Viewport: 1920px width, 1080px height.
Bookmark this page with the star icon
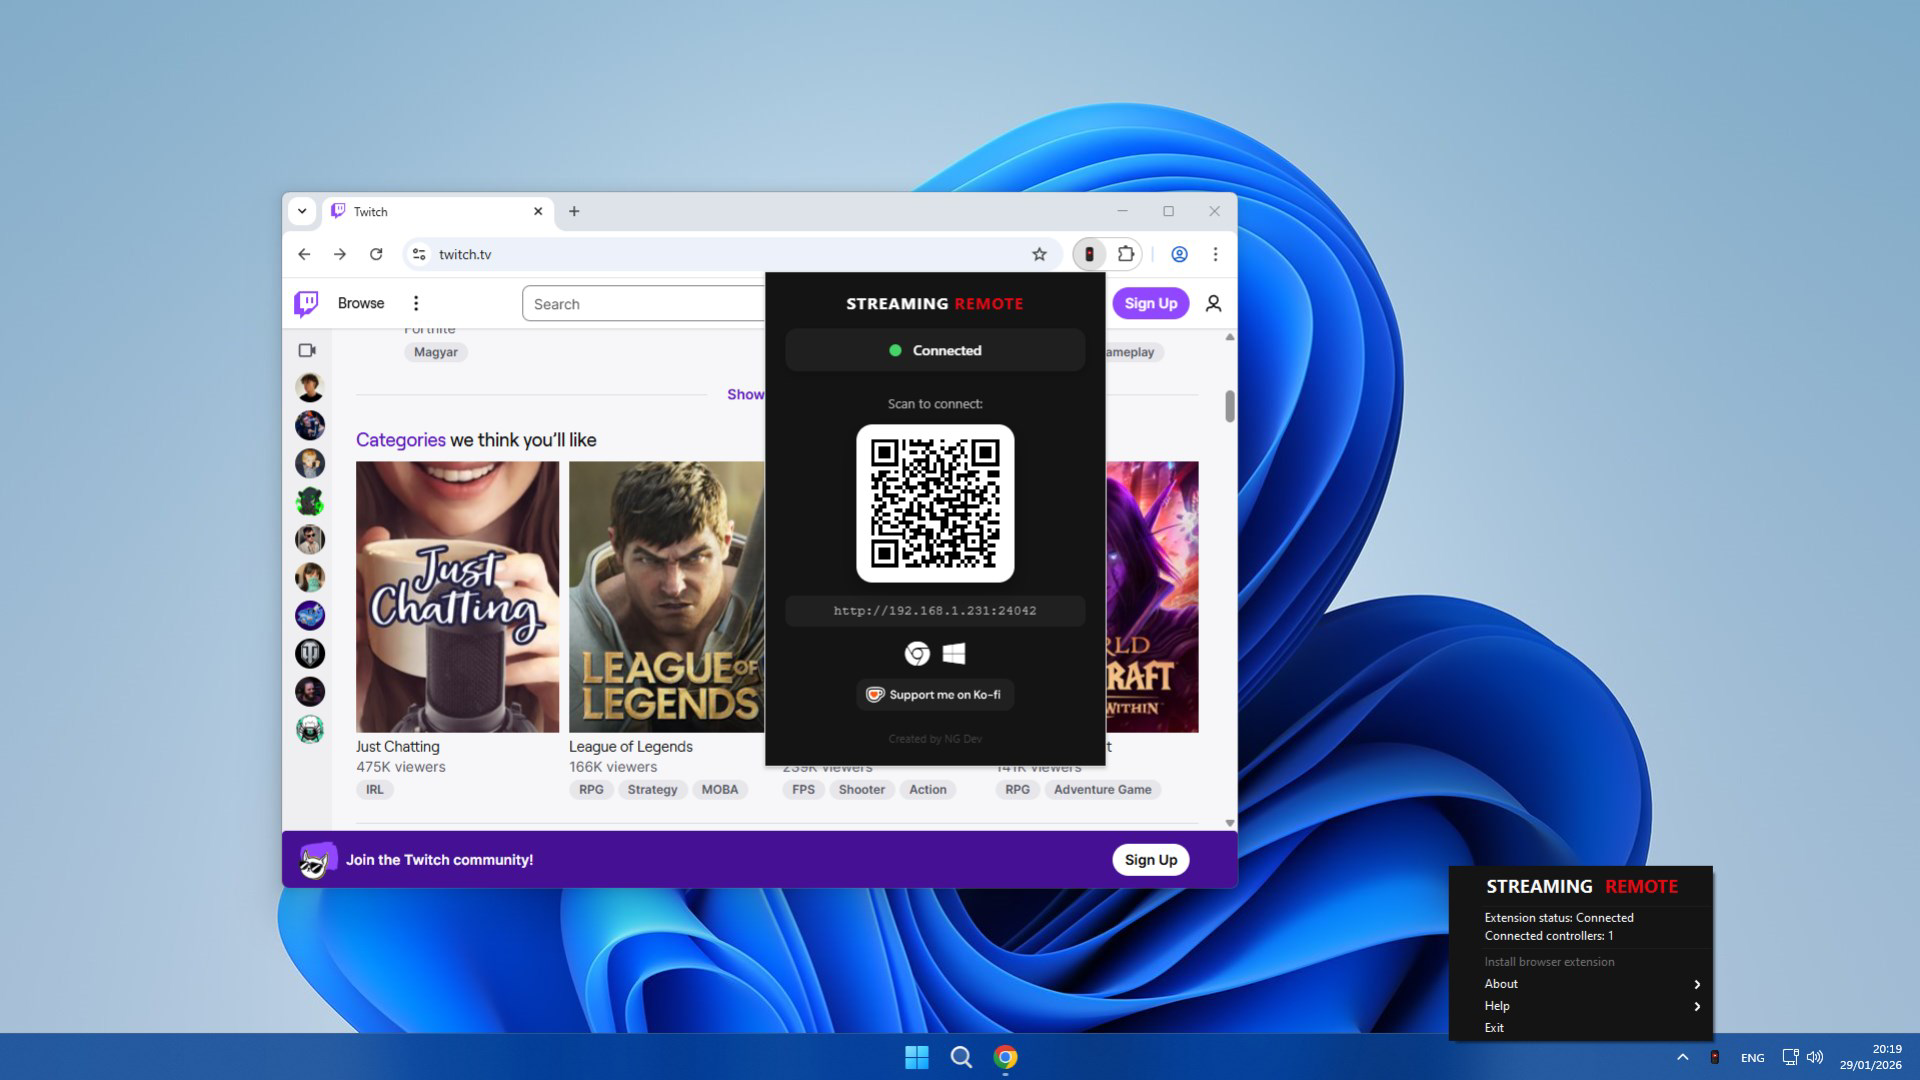(1039, 254)
